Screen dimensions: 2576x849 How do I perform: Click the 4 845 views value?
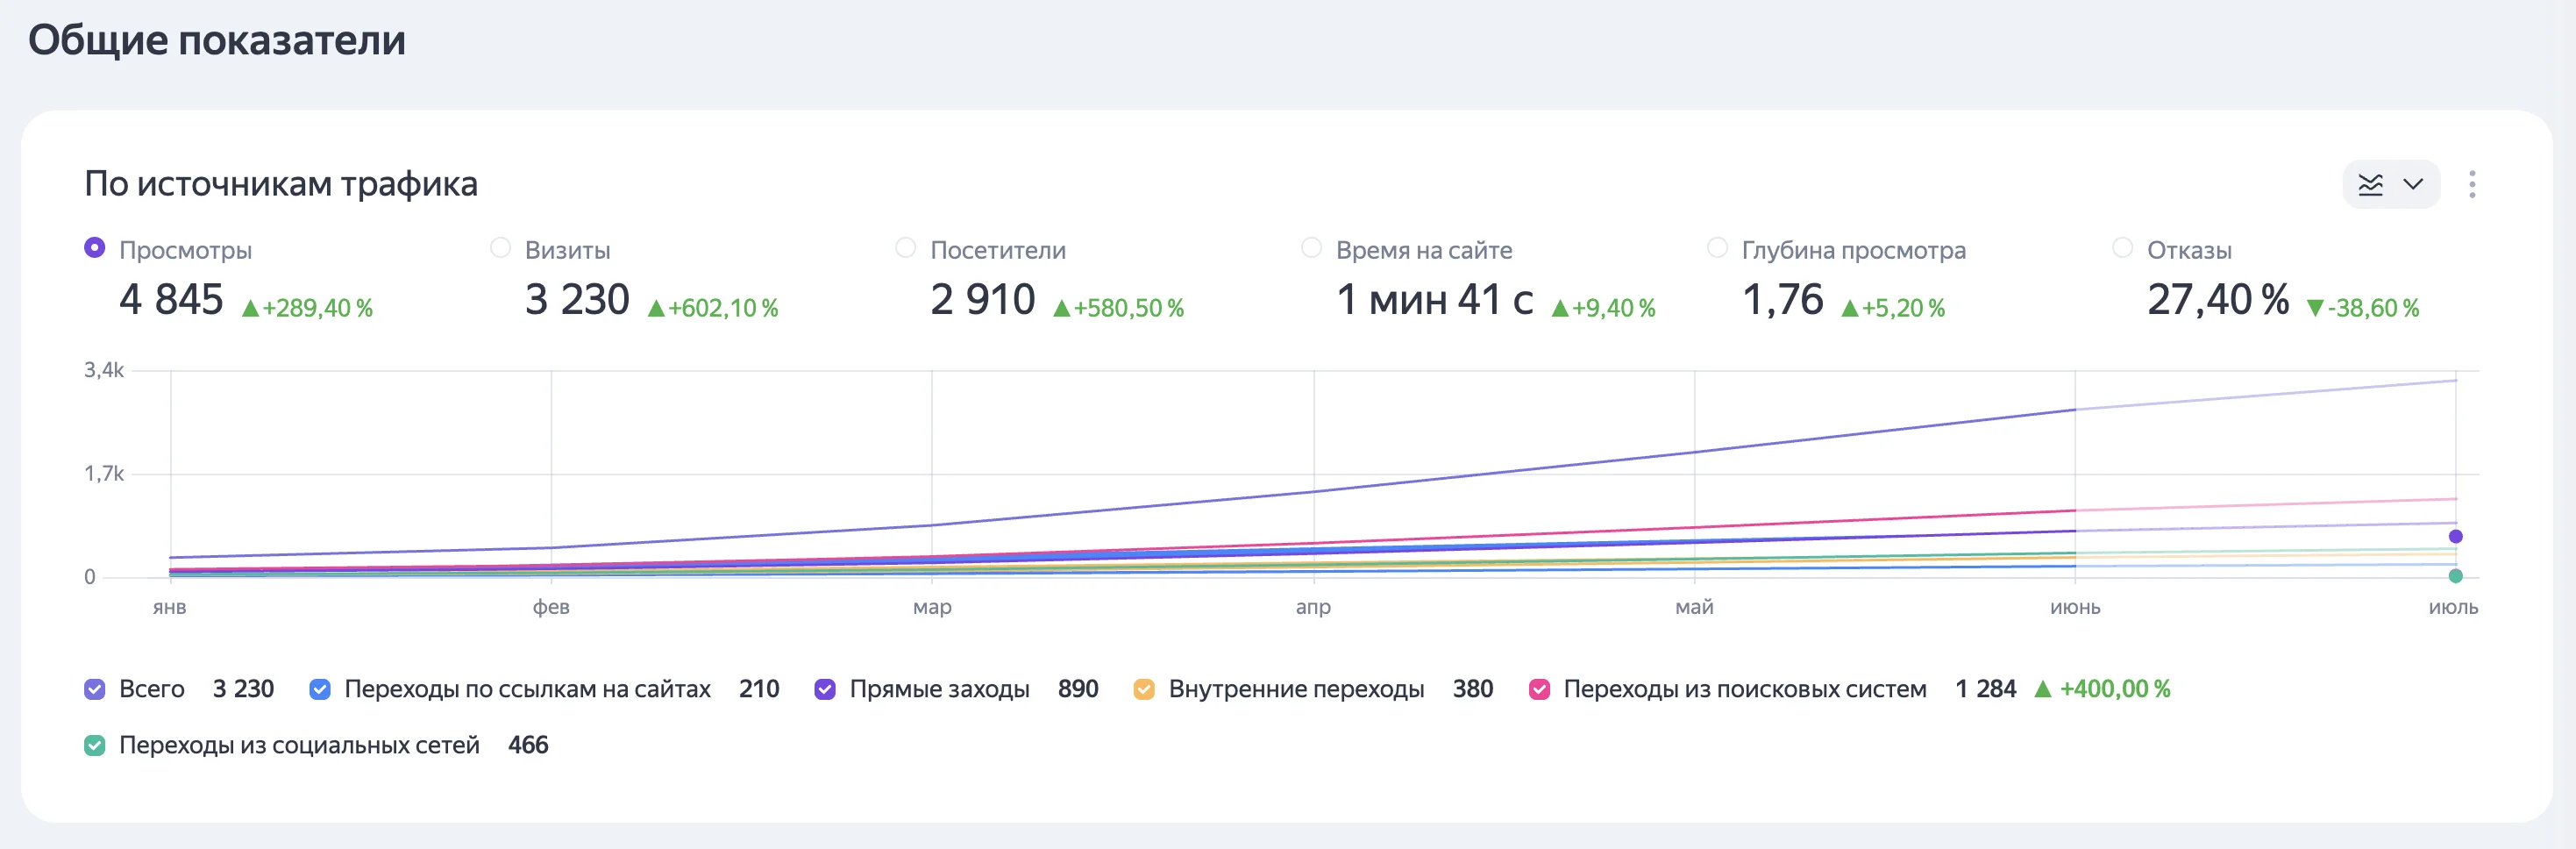171,299
